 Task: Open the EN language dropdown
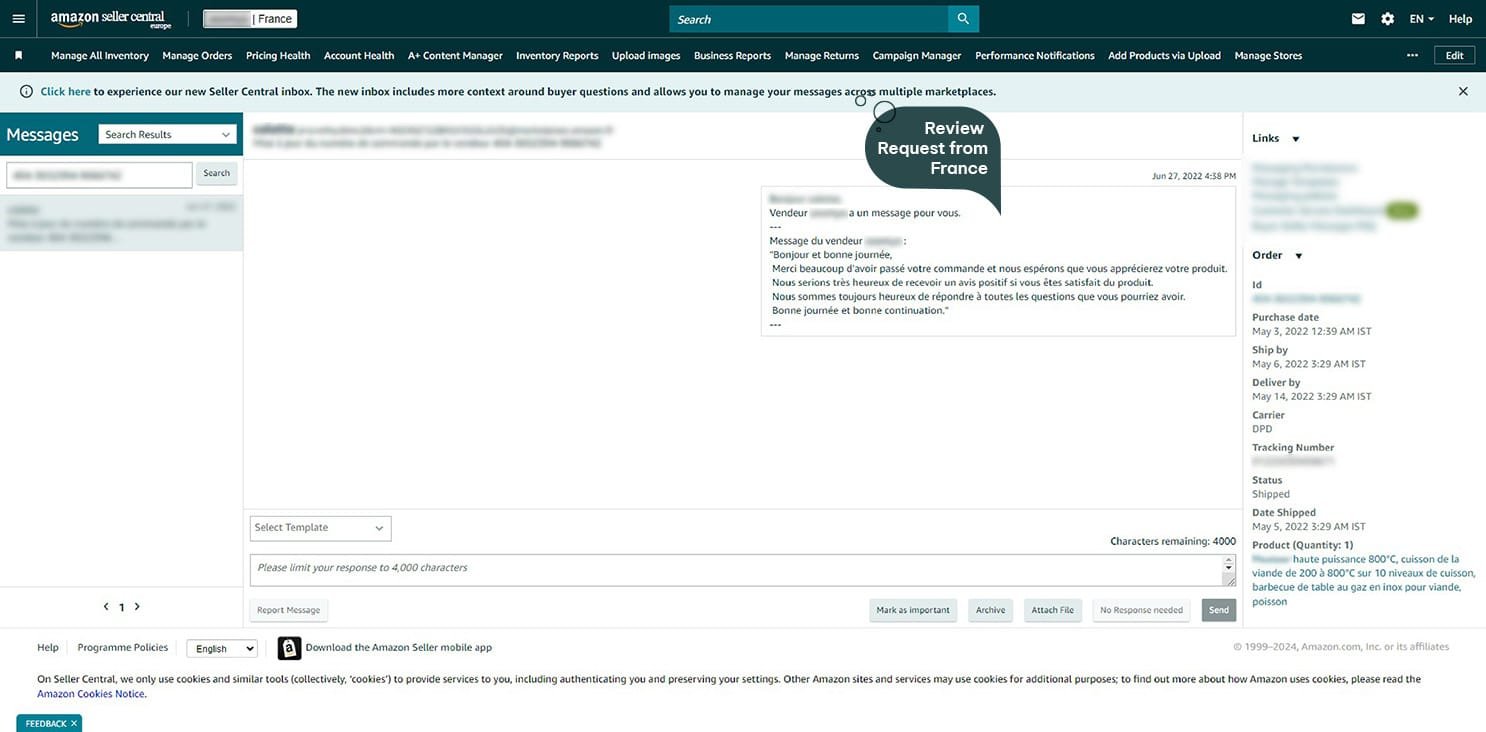tap(1421, 19)
